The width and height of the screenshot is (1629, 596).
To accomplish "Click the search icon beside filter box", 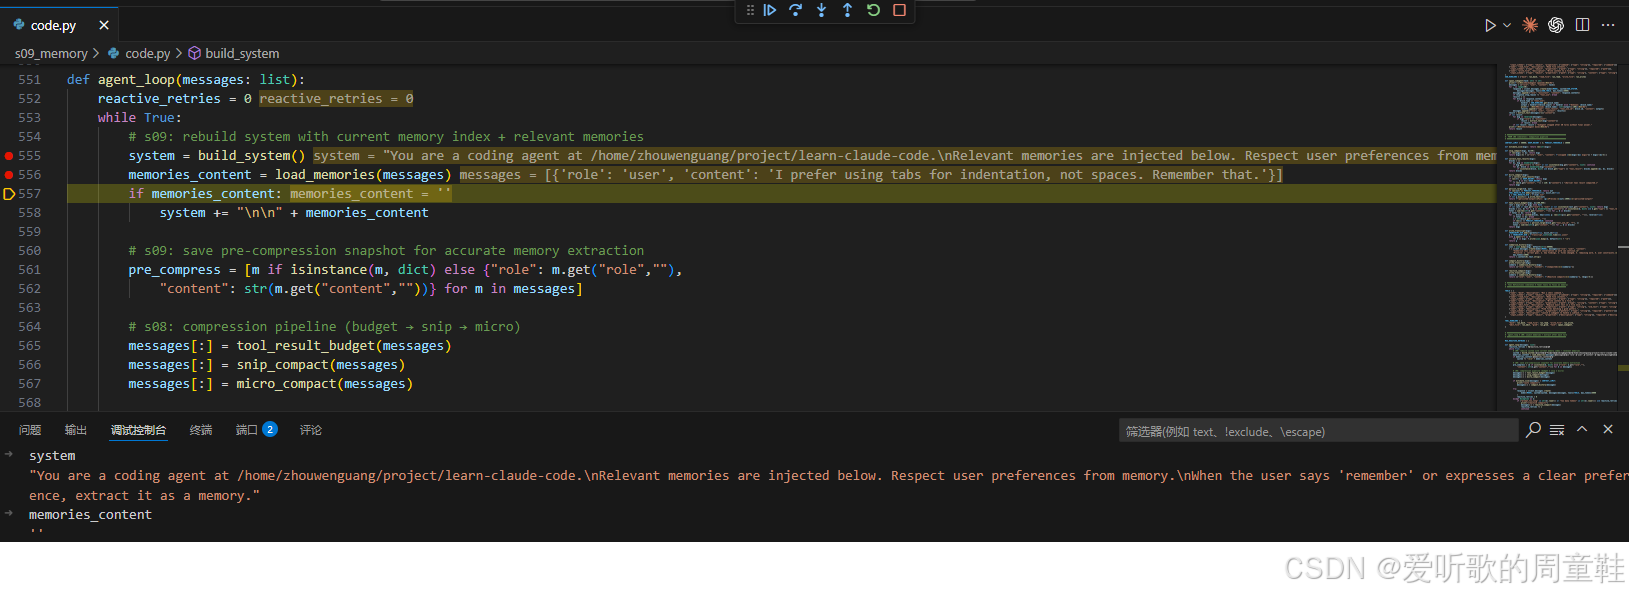I will pyautogui.click(x=1533, y=429).
